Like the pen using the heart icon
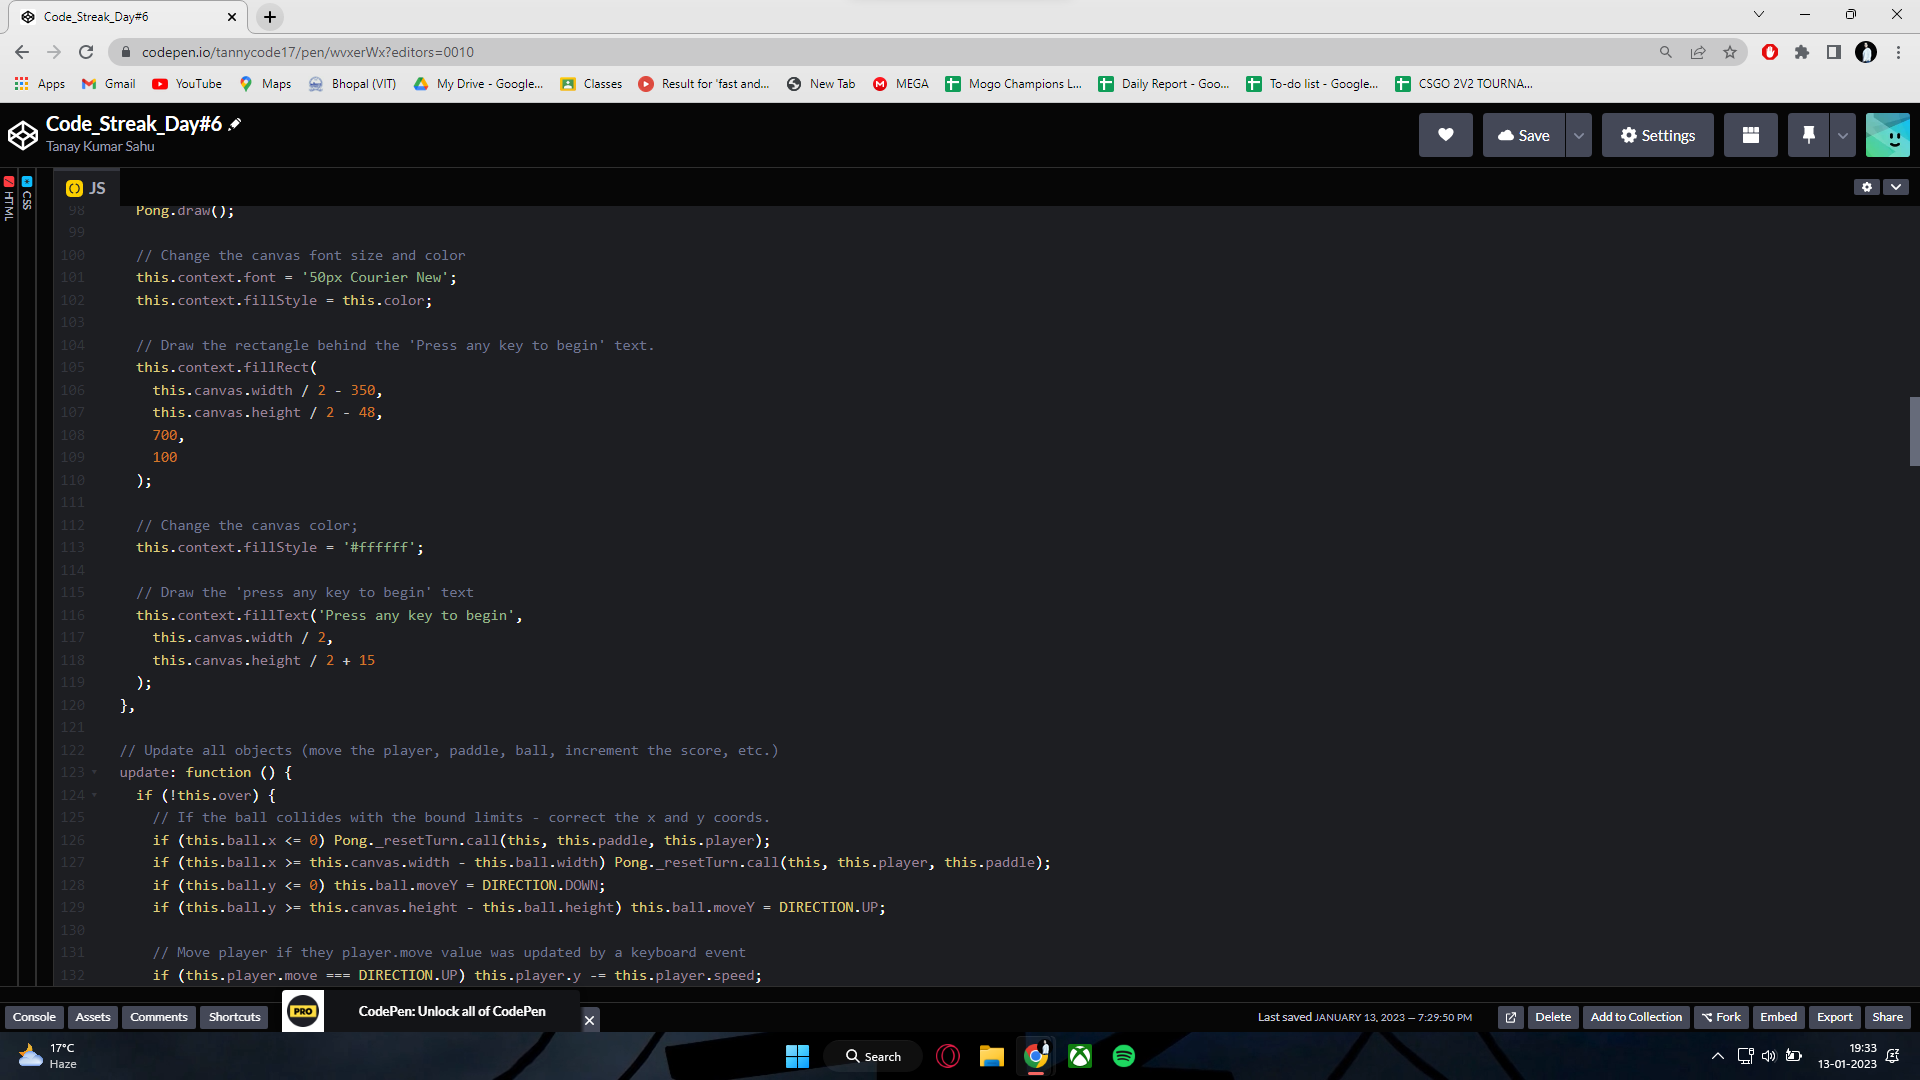Viewport: 1920px width, 1080px height. click(1444, 135)
